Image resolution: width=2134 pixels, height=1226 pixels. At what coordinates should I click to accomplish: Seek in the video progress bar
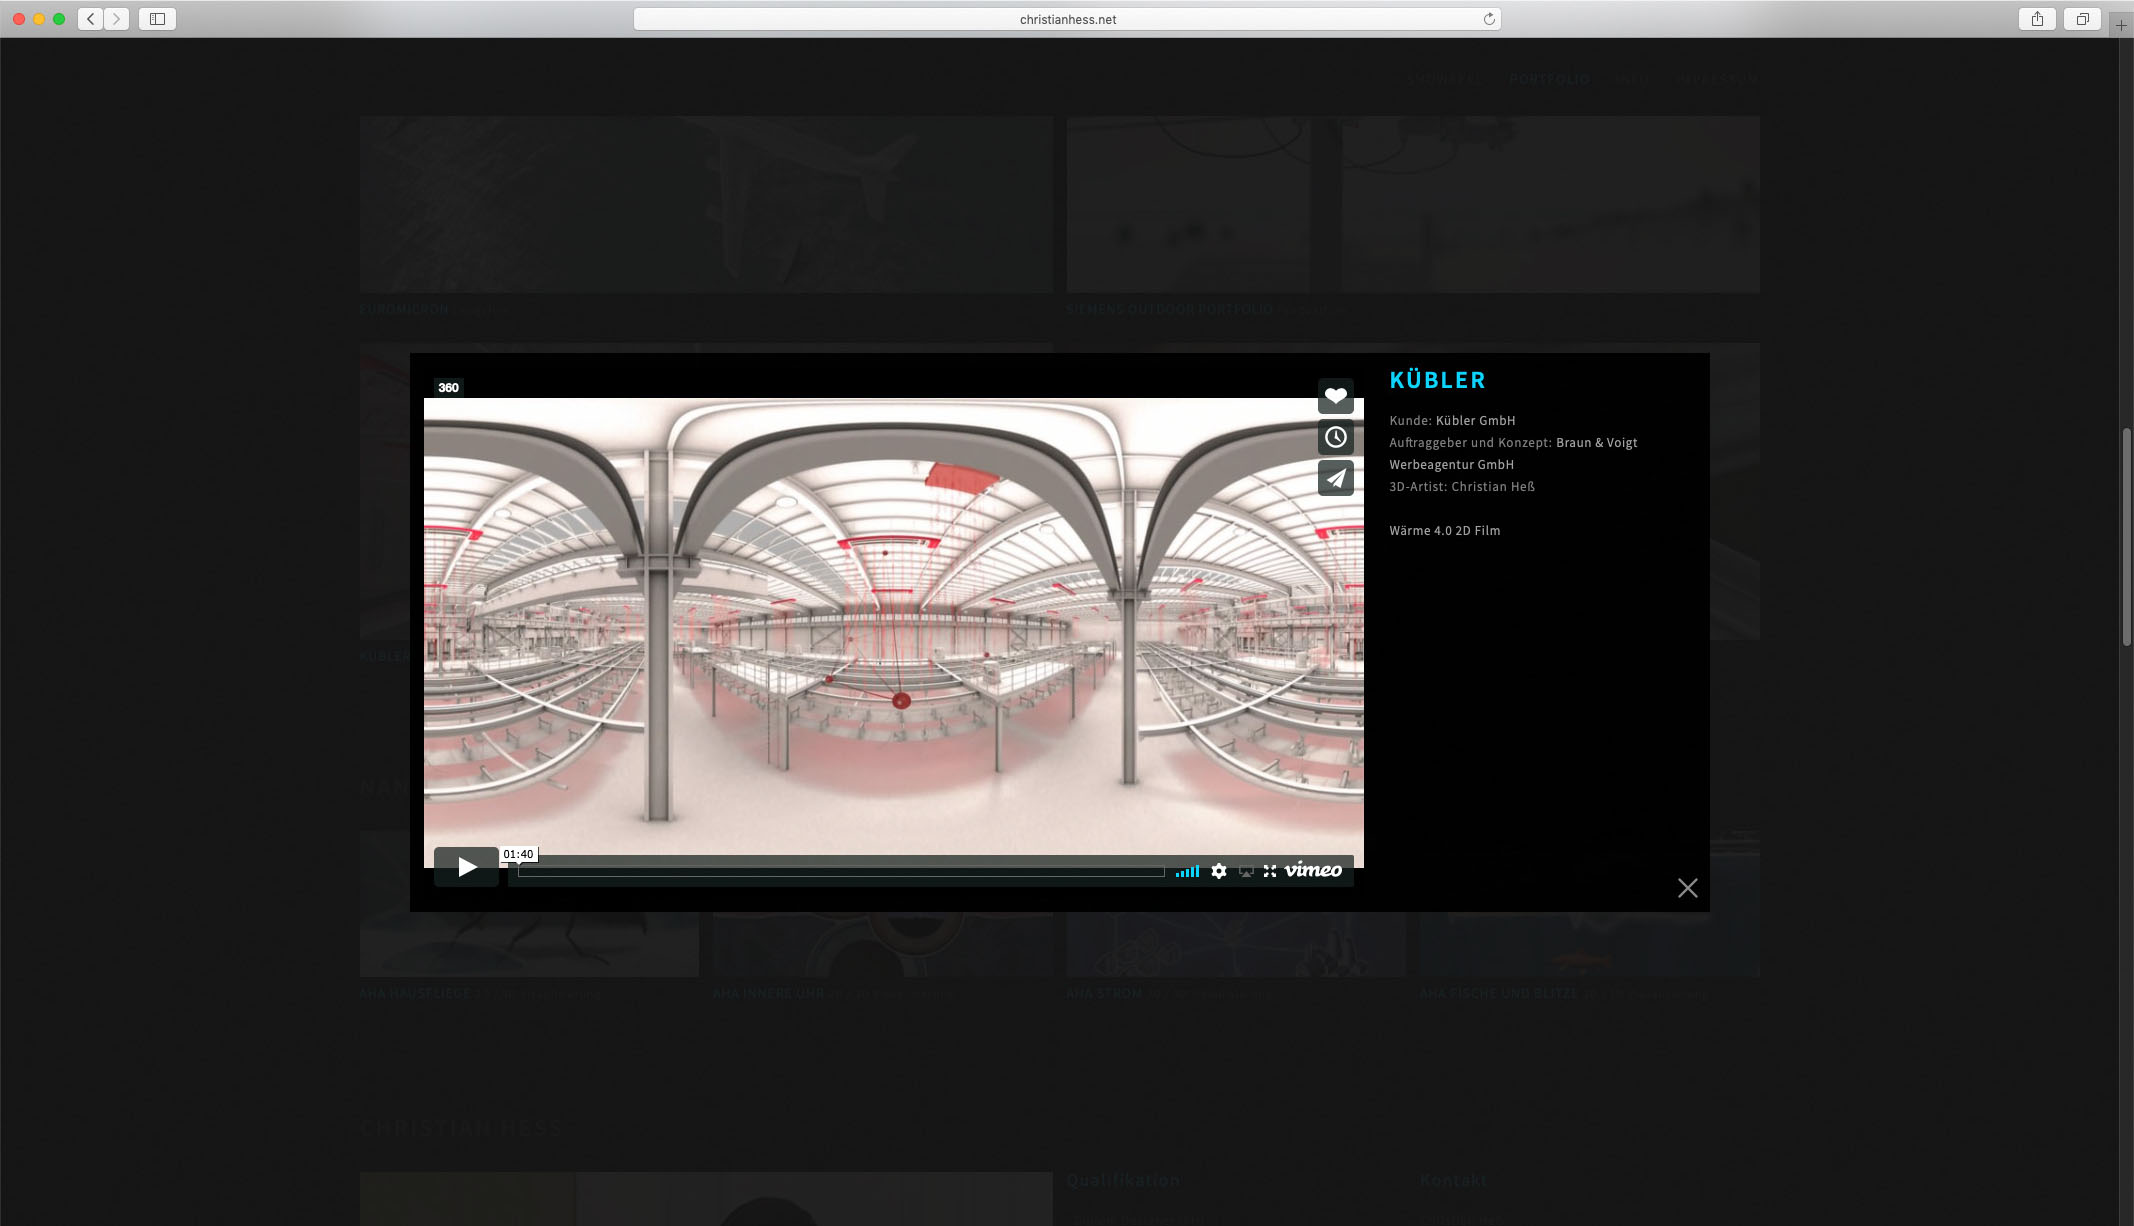[840, 872]
